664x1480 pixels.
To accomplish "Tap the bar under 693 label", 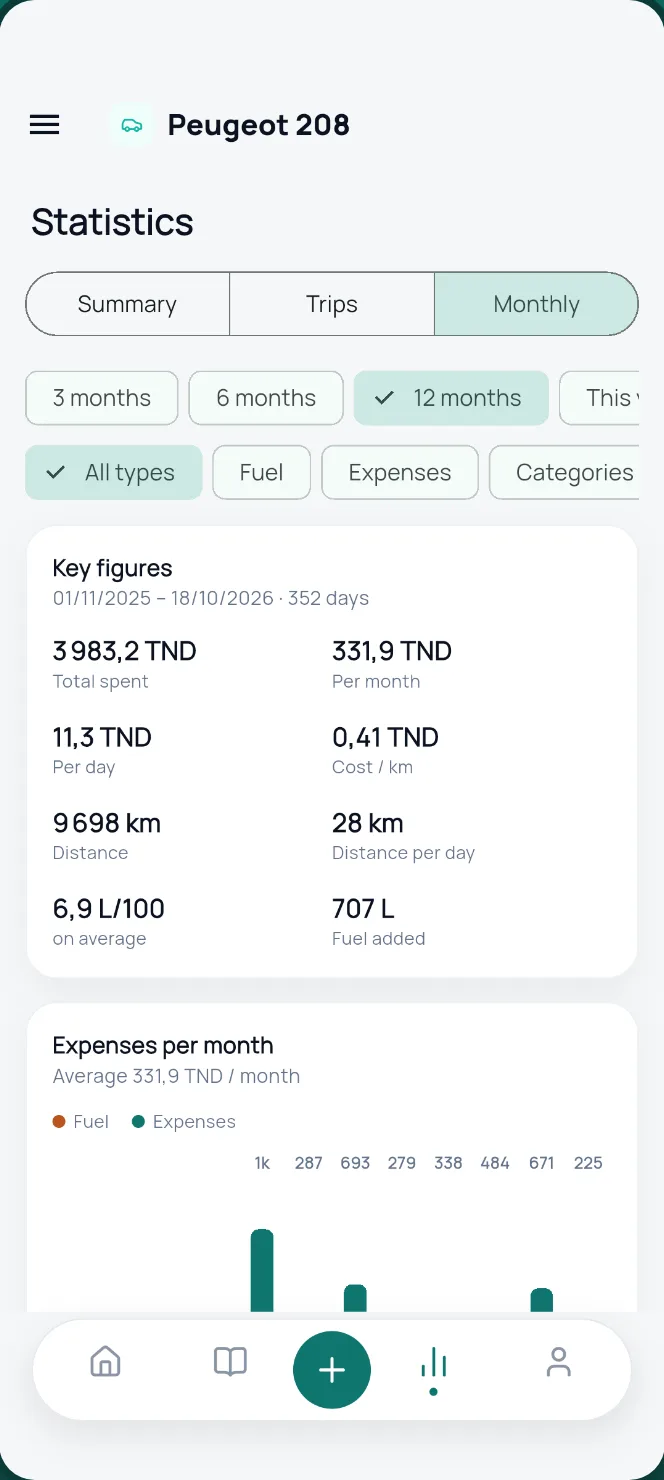I will point(355,1298).
